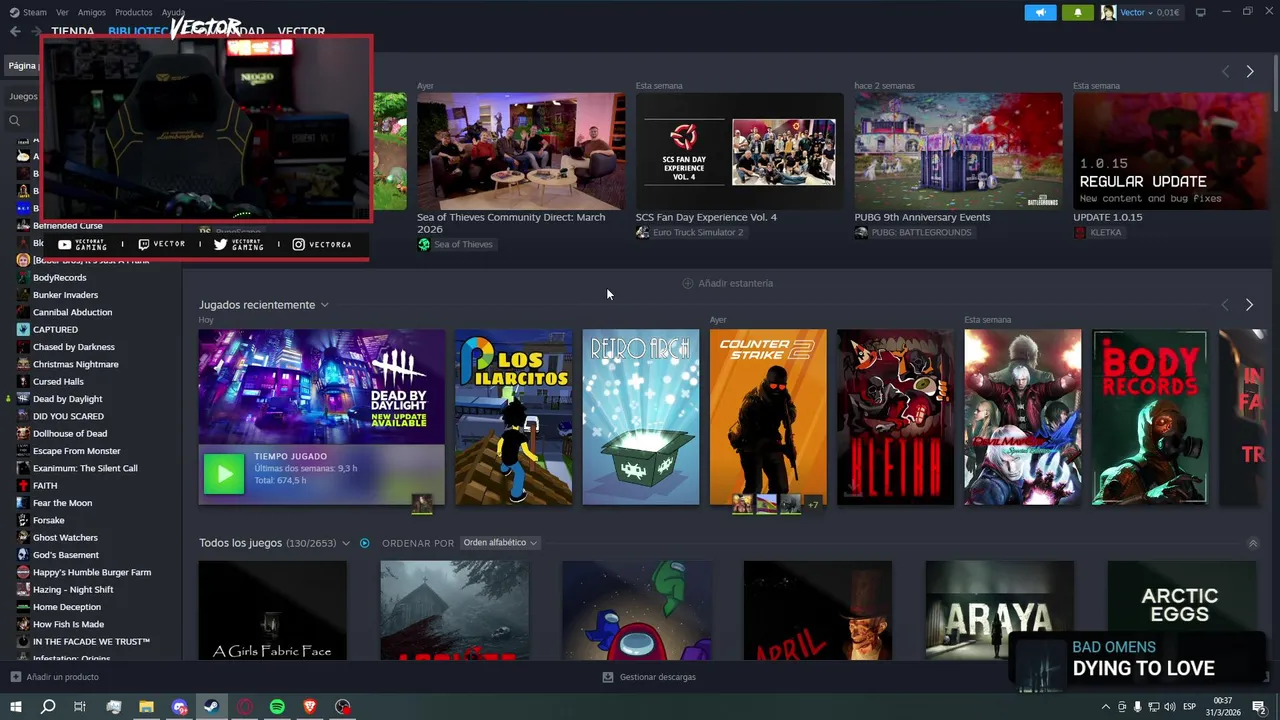Open Arctic Eggs game tile
Screen dimensions: 1280x720
coord(1181,610)
